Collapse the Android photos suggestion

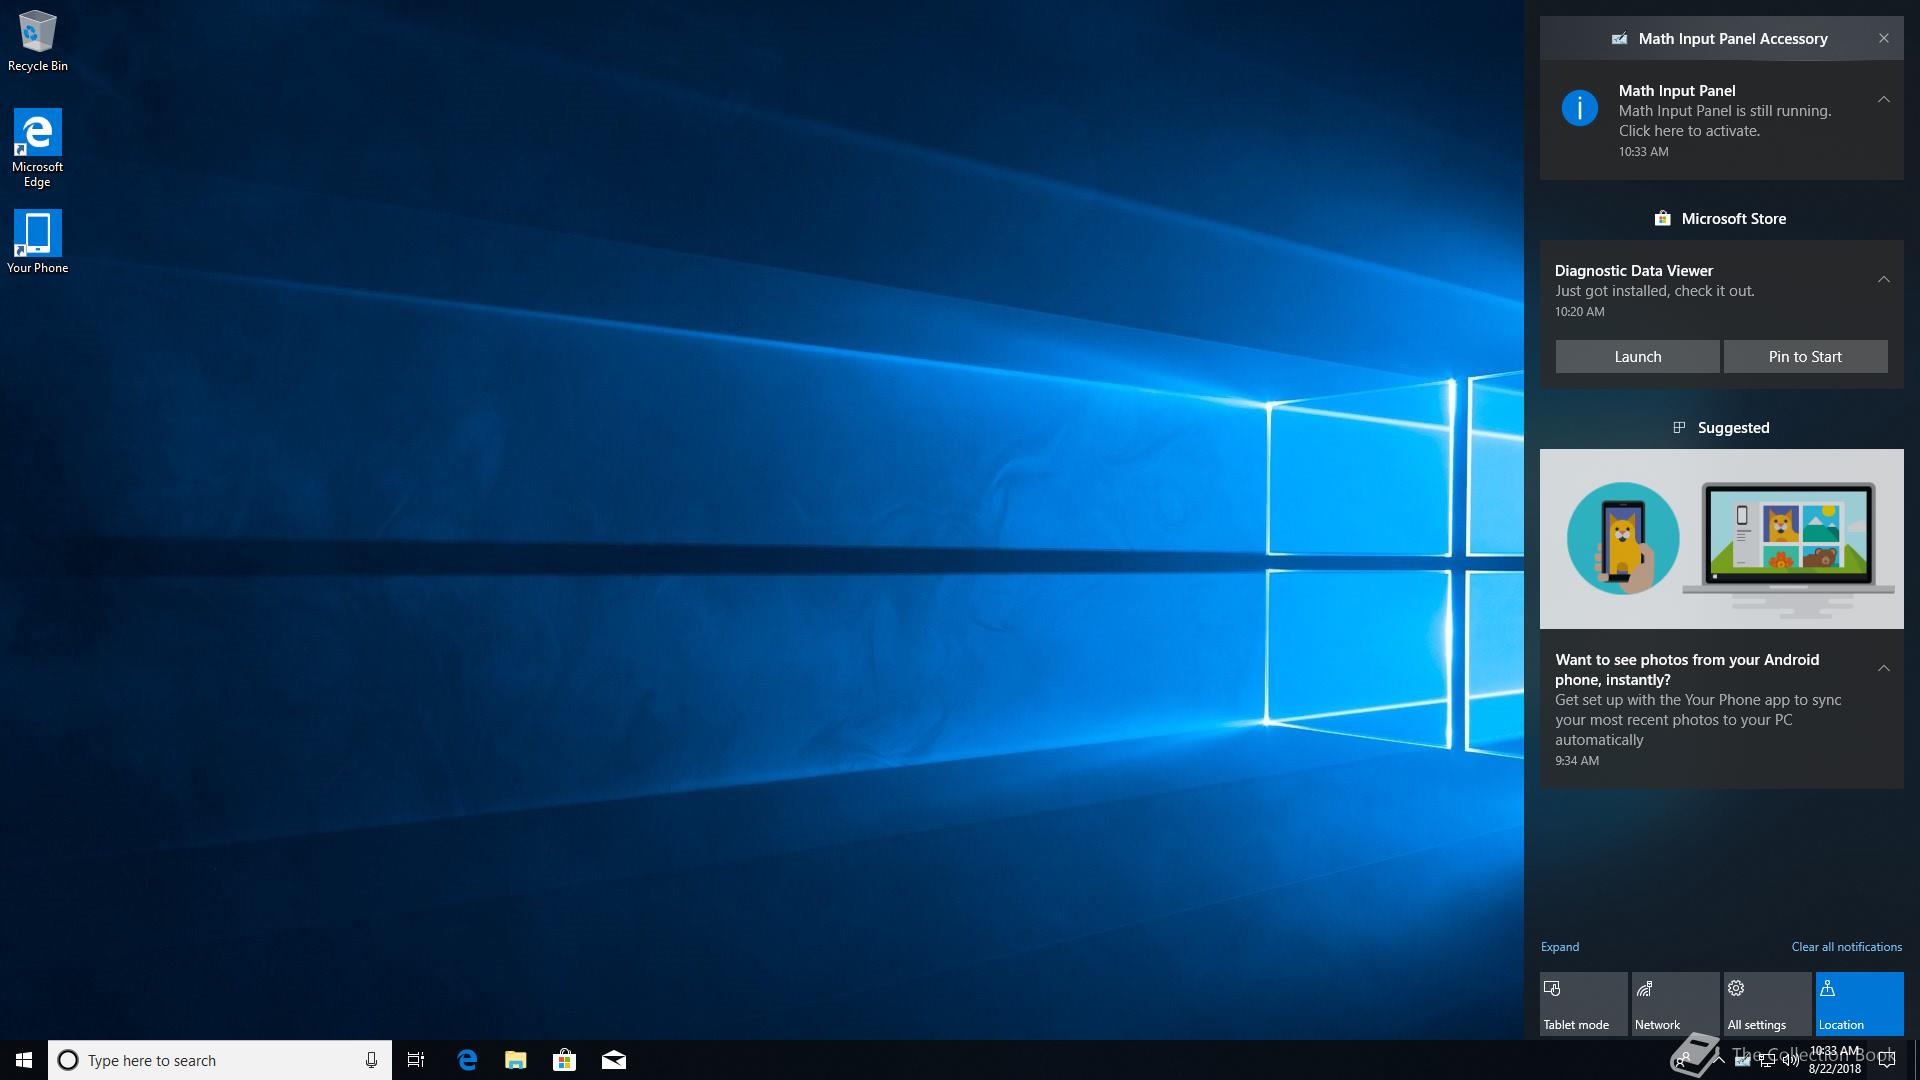point(1884,668)
